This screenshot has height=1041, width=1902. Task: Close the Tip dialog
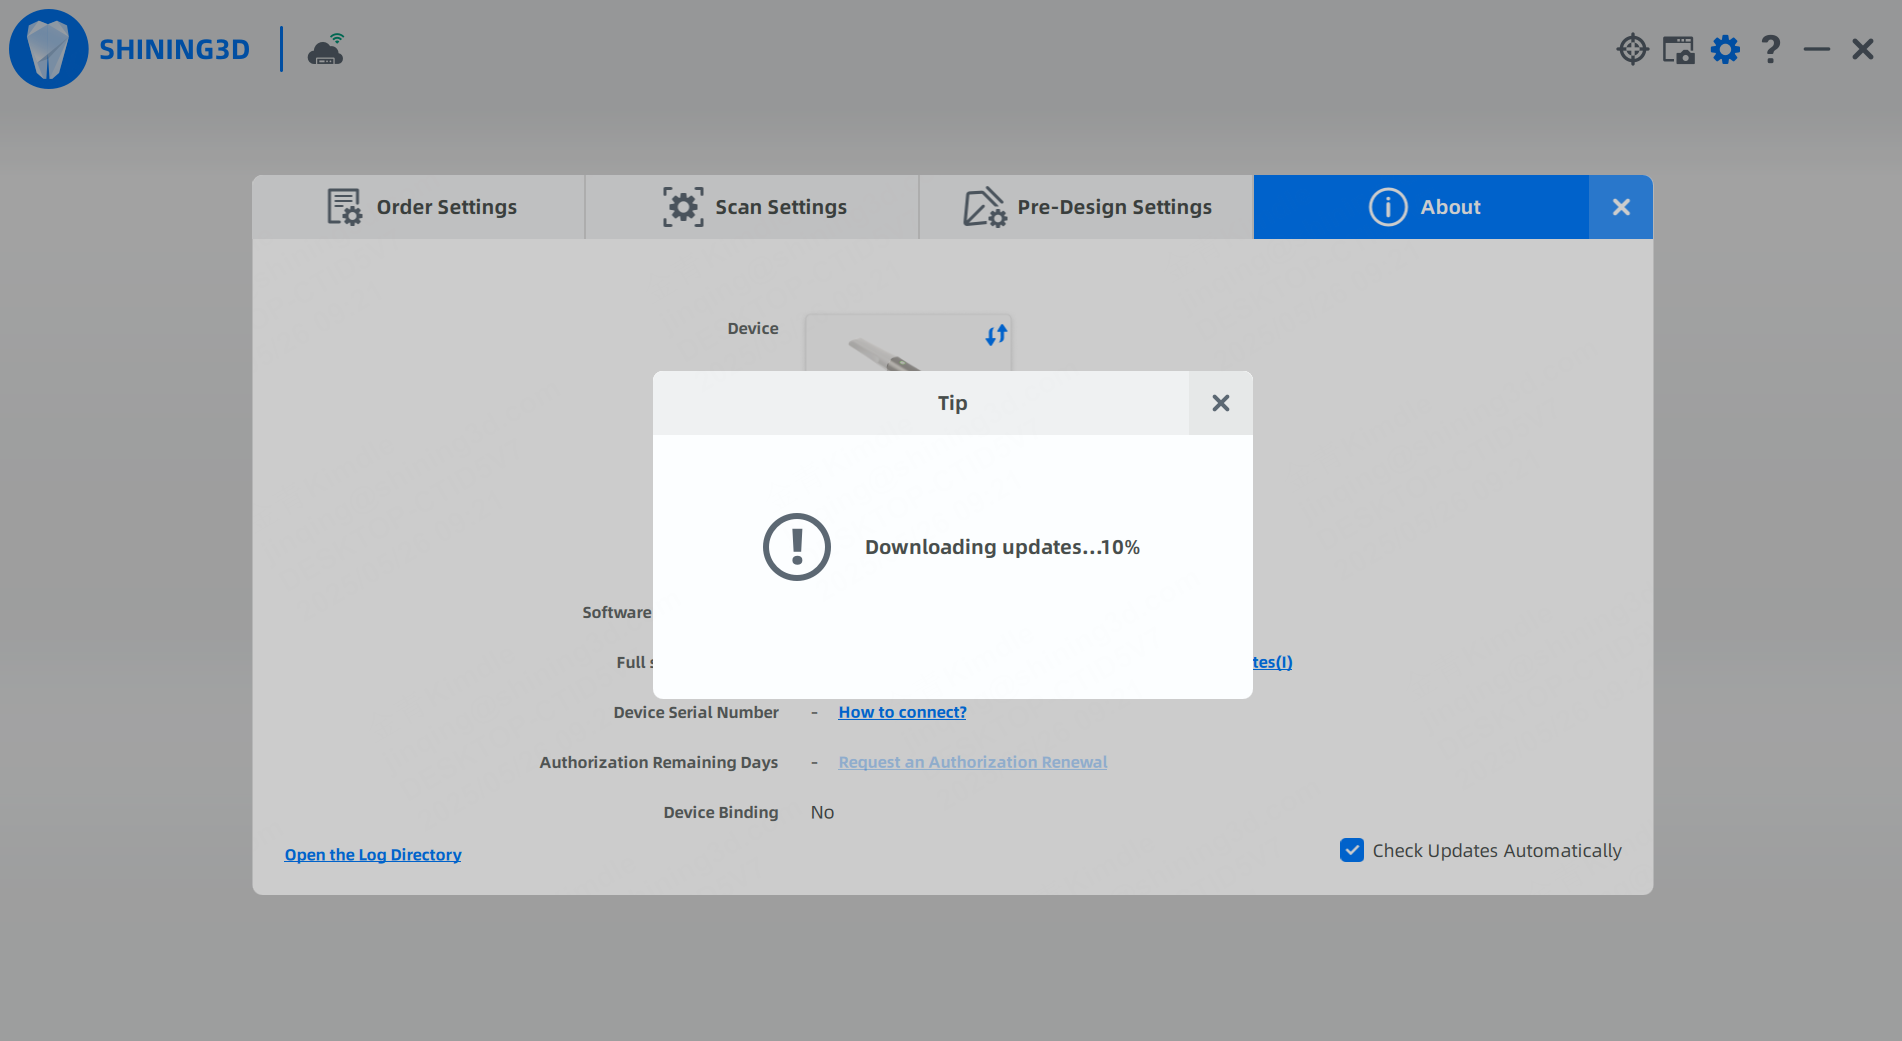tap(1220, 403)
